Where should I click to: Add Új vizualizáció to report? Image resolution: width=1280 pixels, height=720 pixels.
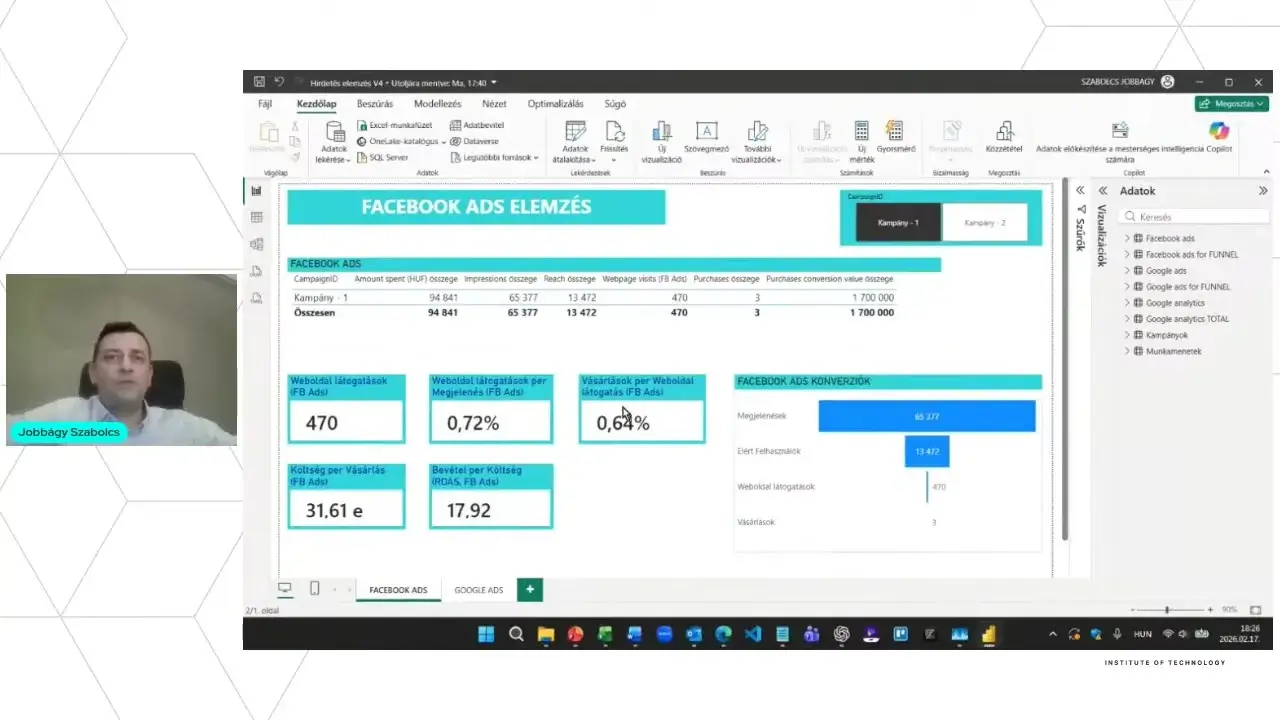coord(661,142)
